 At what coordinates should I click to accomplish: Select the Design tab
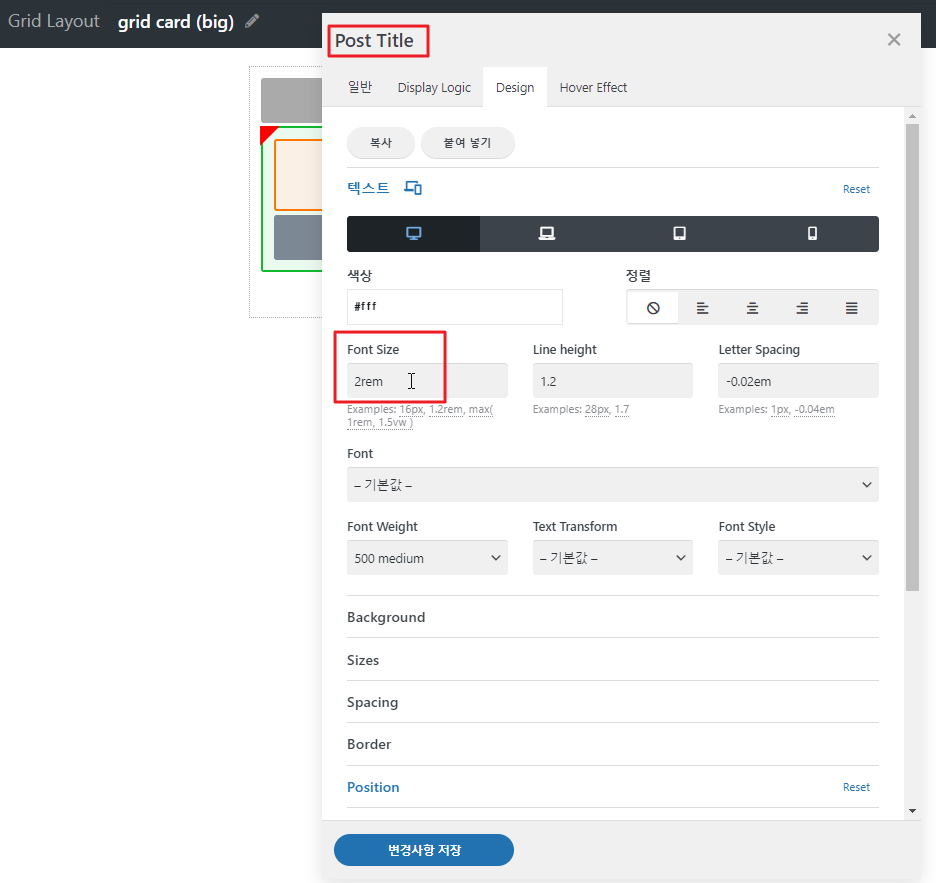click(x=515, y=87)
